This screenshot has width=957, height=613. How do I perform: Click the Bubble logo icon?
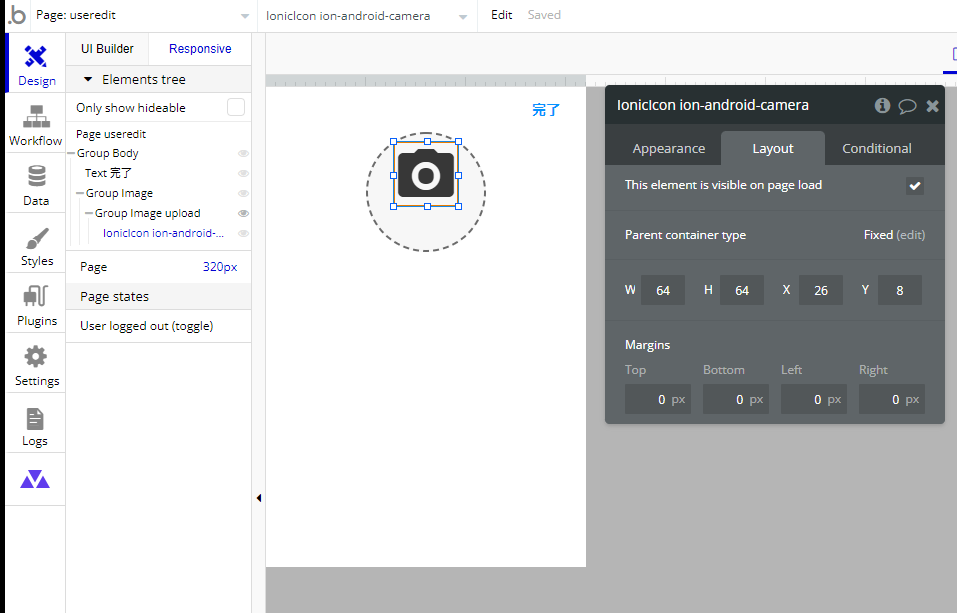(16, 15)
